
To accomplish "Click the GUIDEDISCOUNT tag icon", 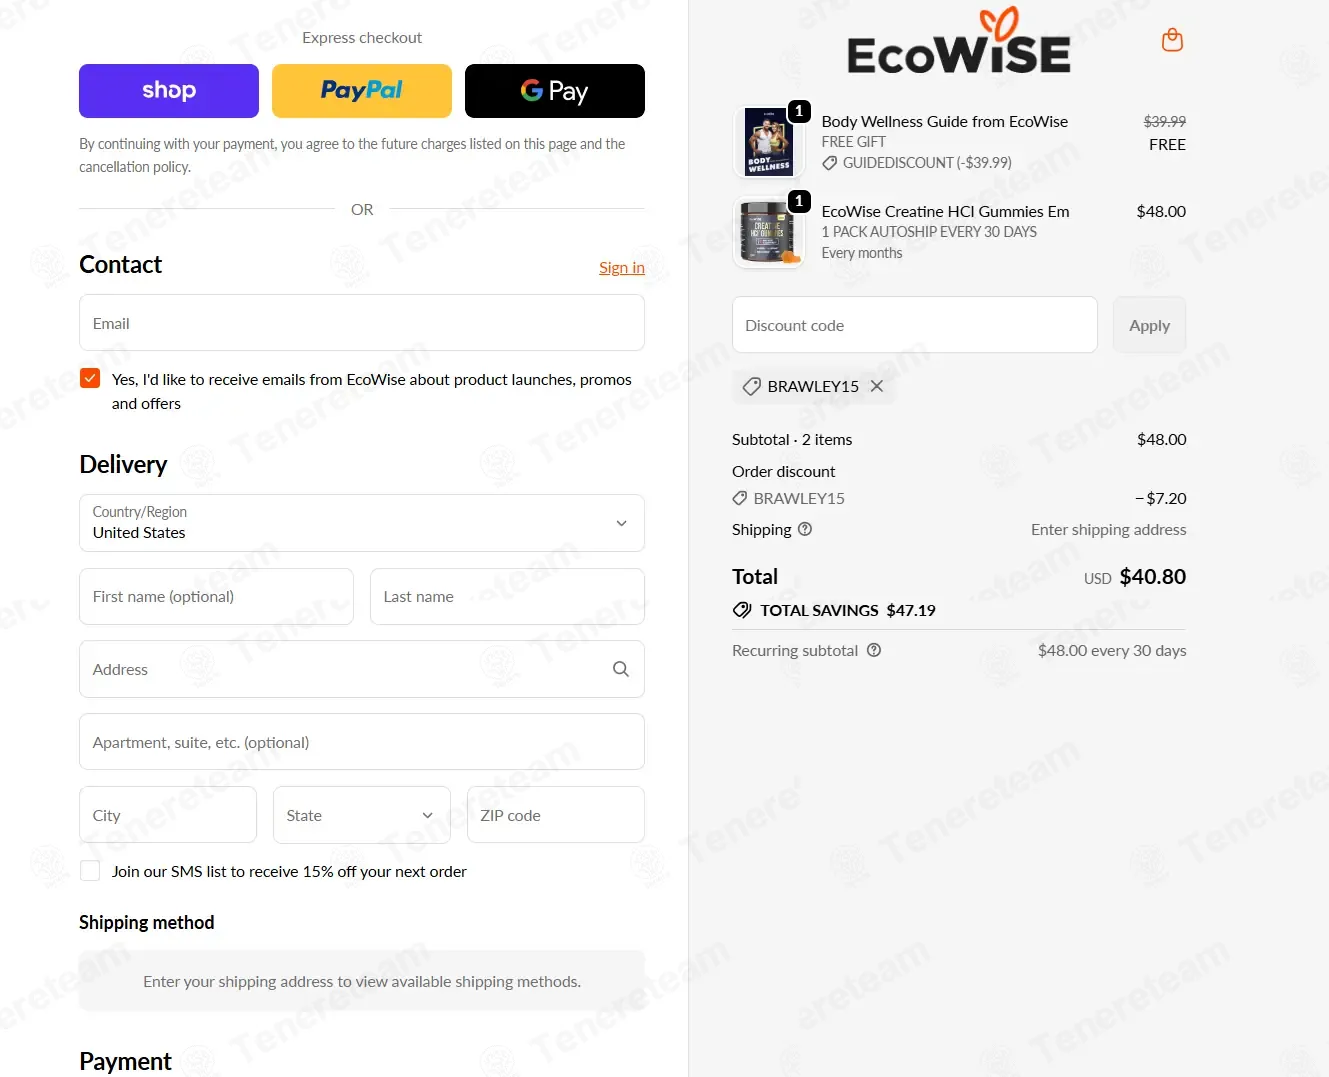I will tap(830, 163).
